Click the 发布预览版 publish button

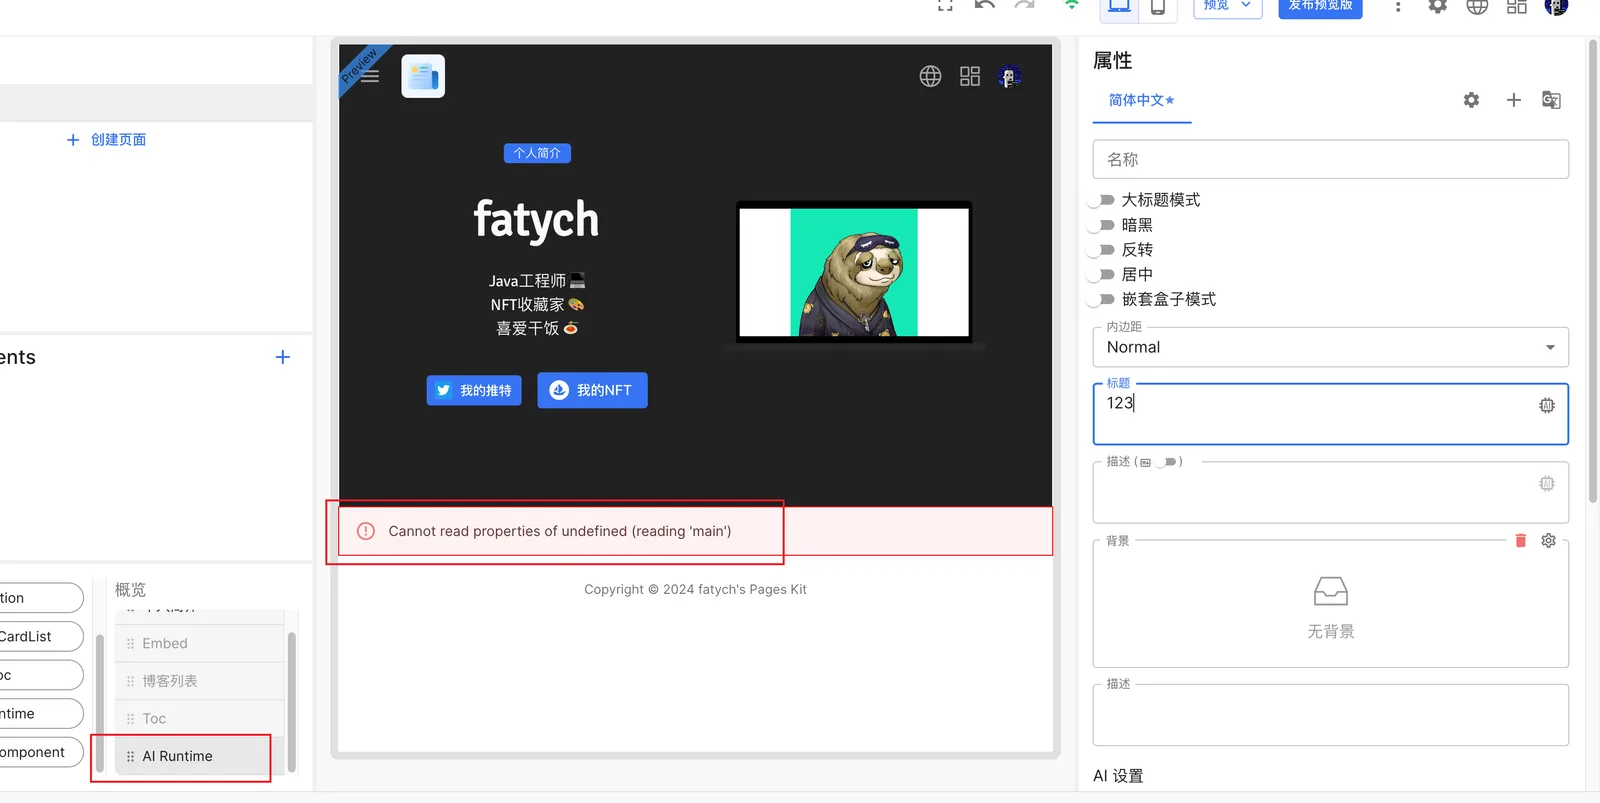(x=1320, y=6)
